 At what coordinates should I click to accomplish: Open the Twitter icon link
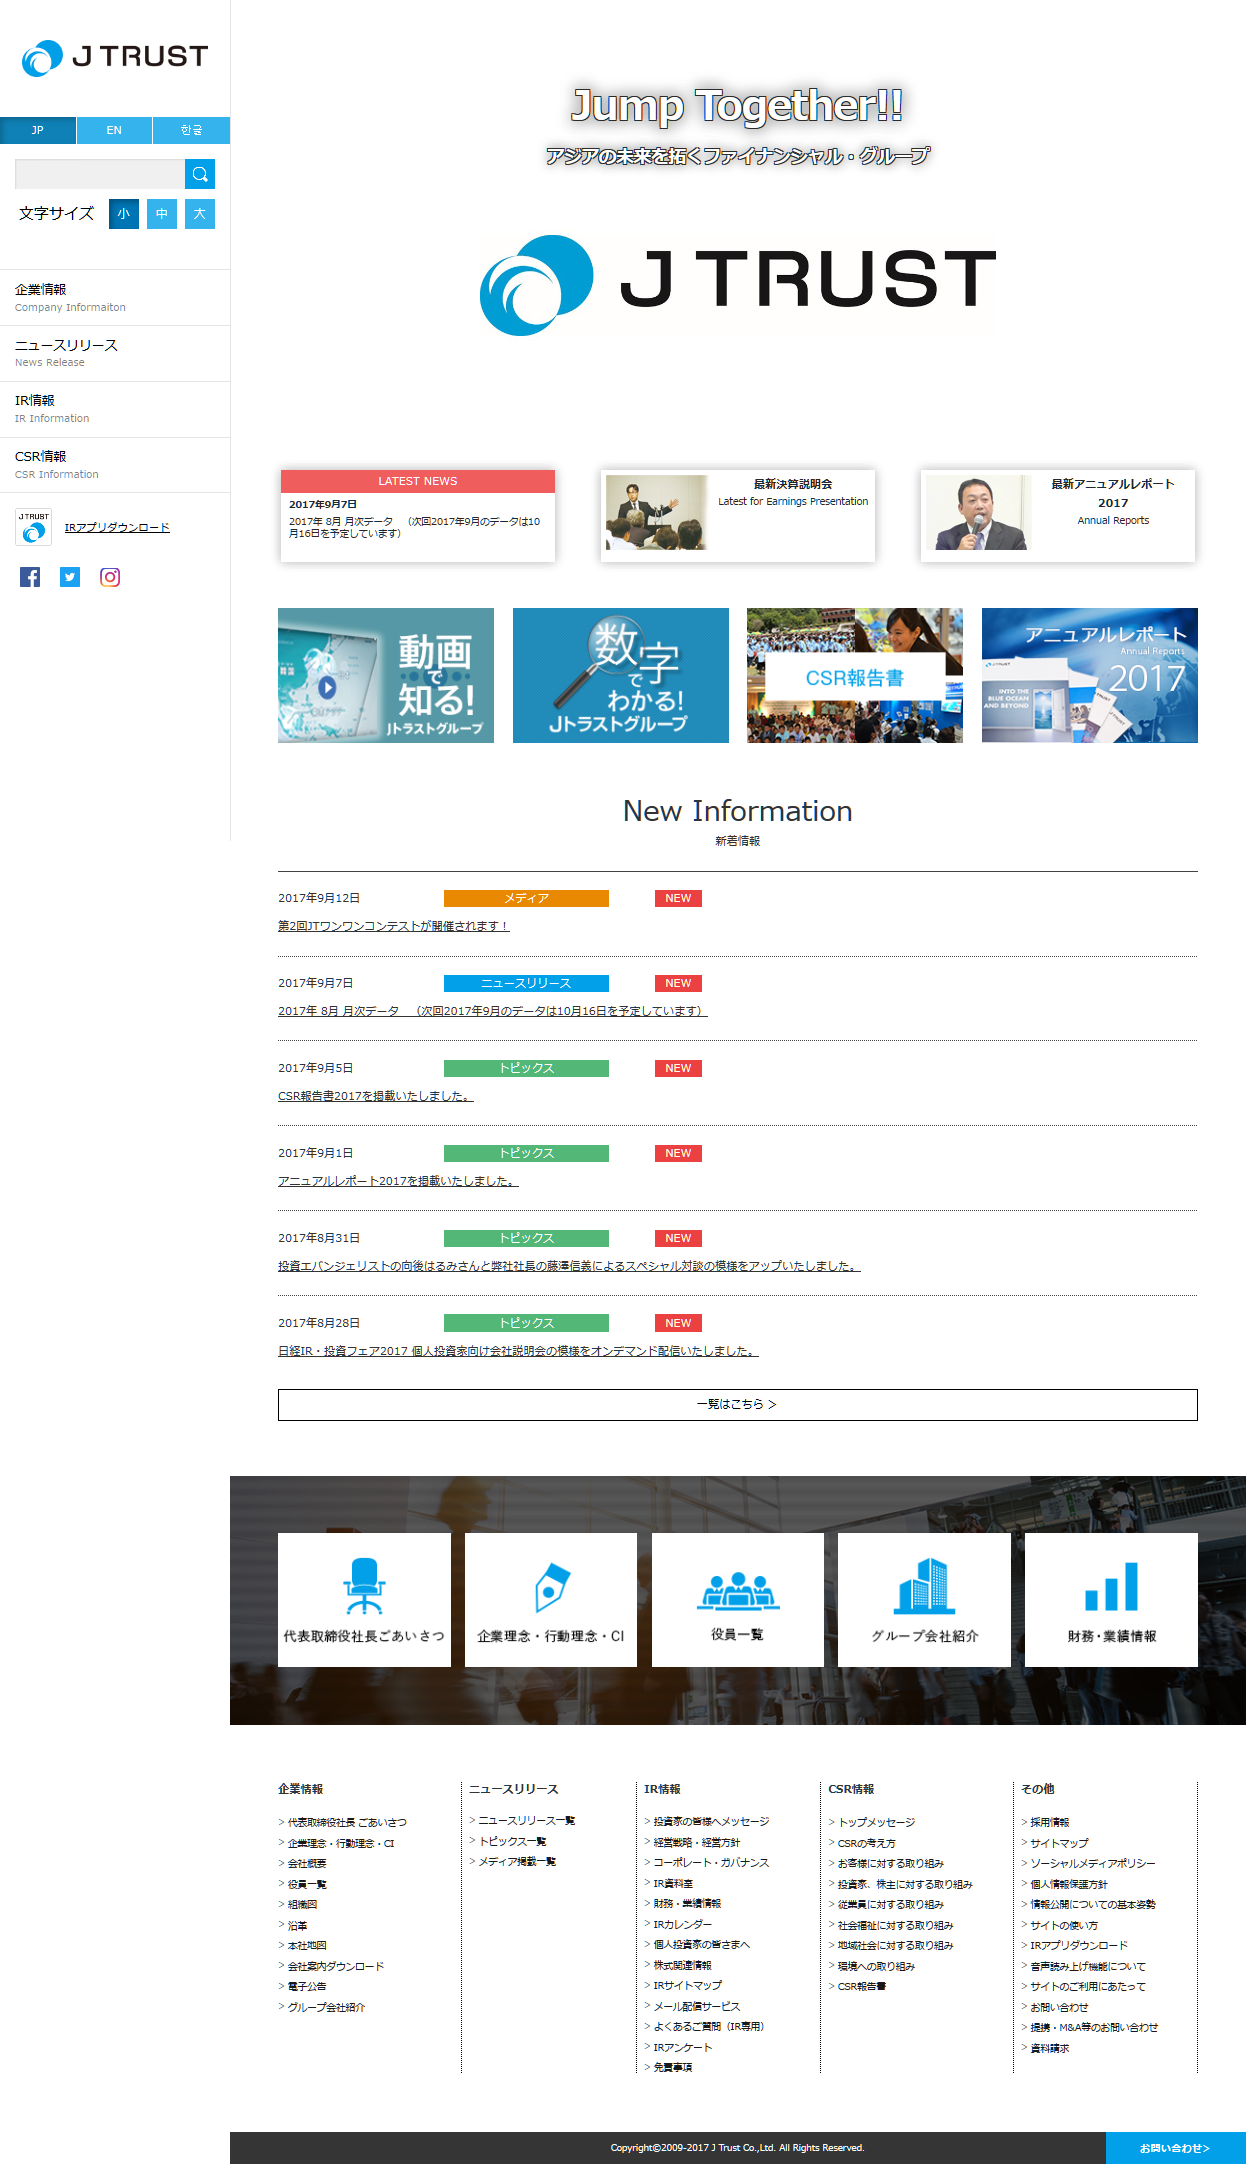[x=70, y=577]
